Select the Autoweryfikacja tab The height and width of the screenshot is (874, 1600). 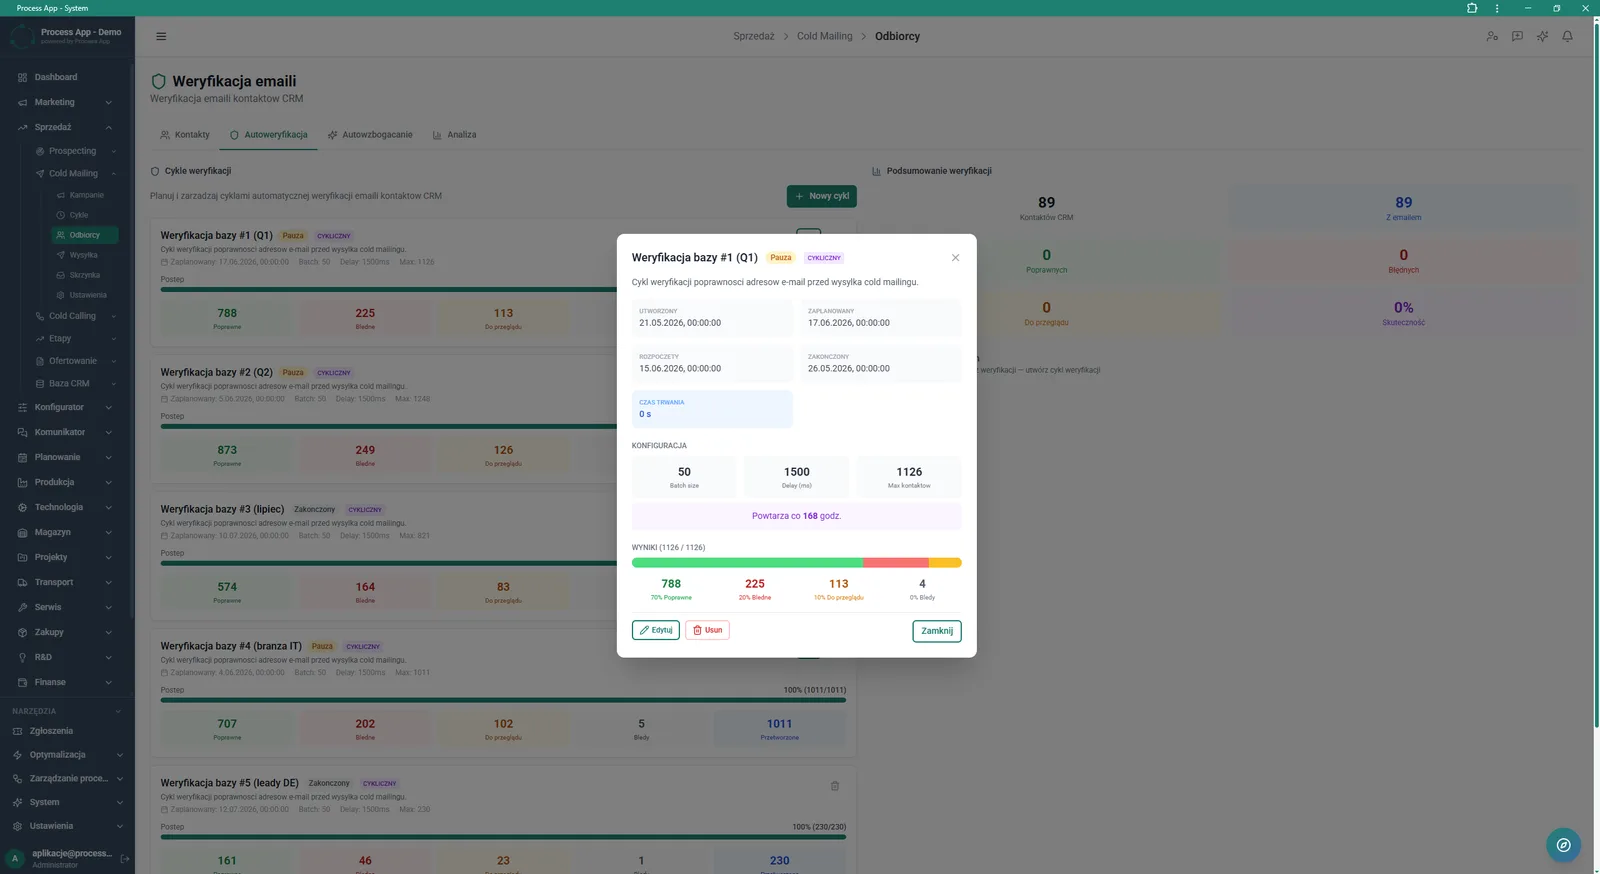[269, 135]
